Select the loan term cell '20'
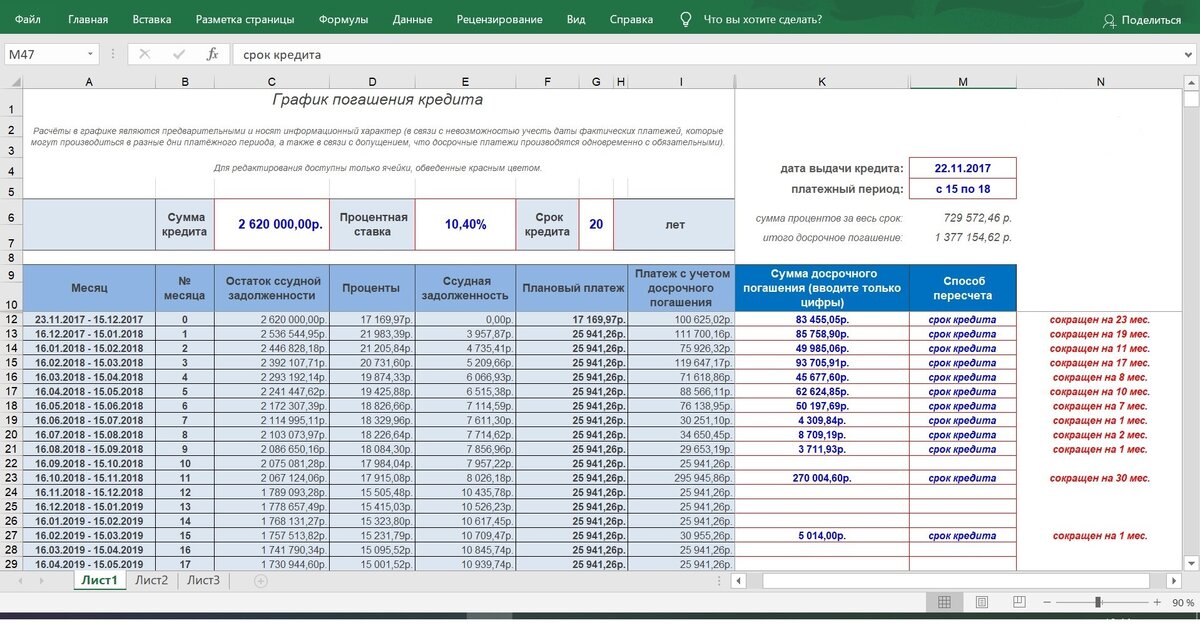This screenshot has width=1200, height=630. point(596,225)
